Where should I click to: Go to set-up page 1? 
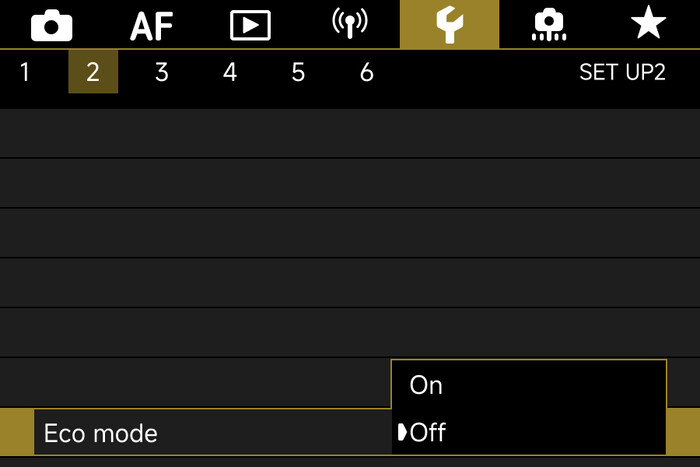(x=25, y=73)
